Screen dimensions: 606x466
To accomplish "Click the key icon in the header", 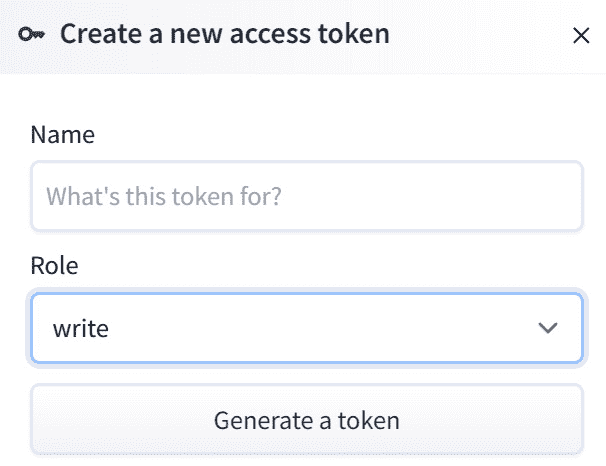I will (x=32, y=35).
